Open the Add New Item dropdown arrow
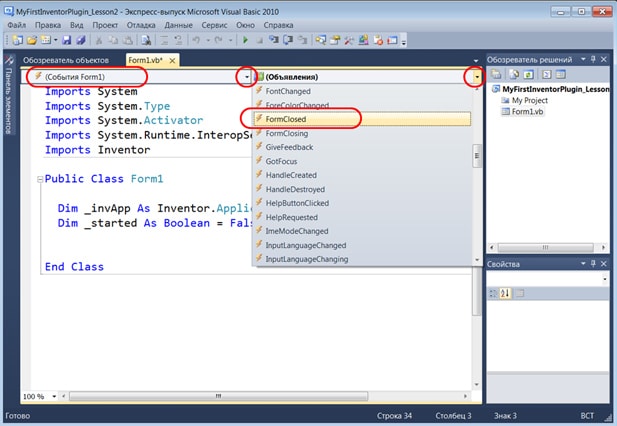The height and width of the screenshot is (426, 617). pyautogui.click(x=55, y=40)
